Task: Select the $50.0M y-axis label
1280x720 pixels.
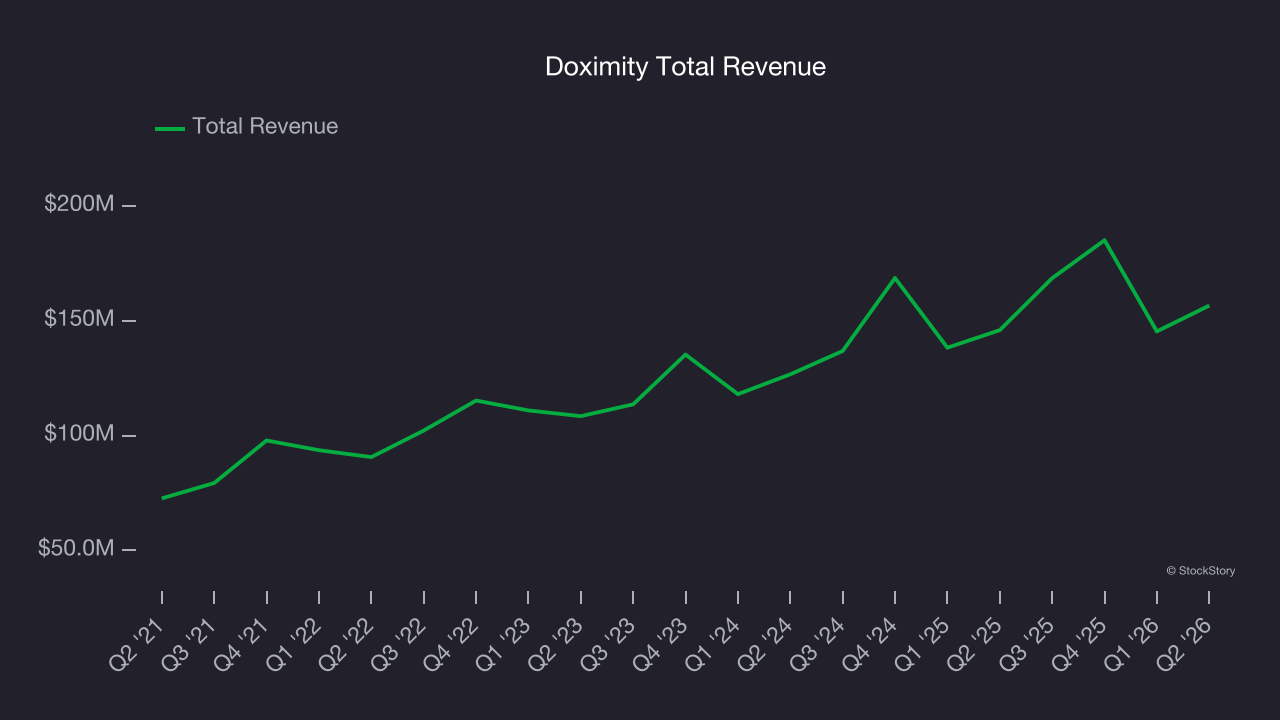Action: [76, 548]
